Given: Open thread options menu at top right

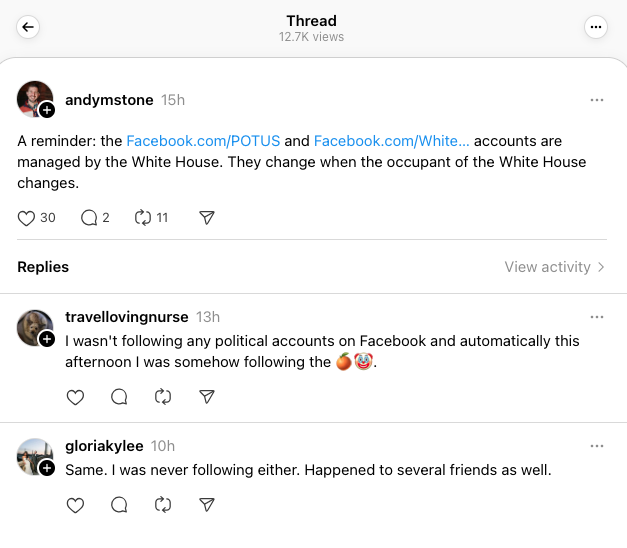Looking at the screenshot, I should [x=597, y=28].
